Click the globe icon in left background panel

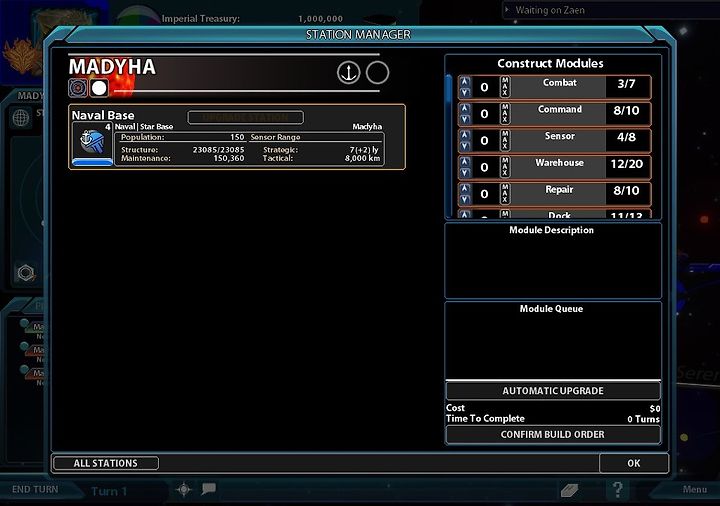pyautogui.click(x=21, y=118)
